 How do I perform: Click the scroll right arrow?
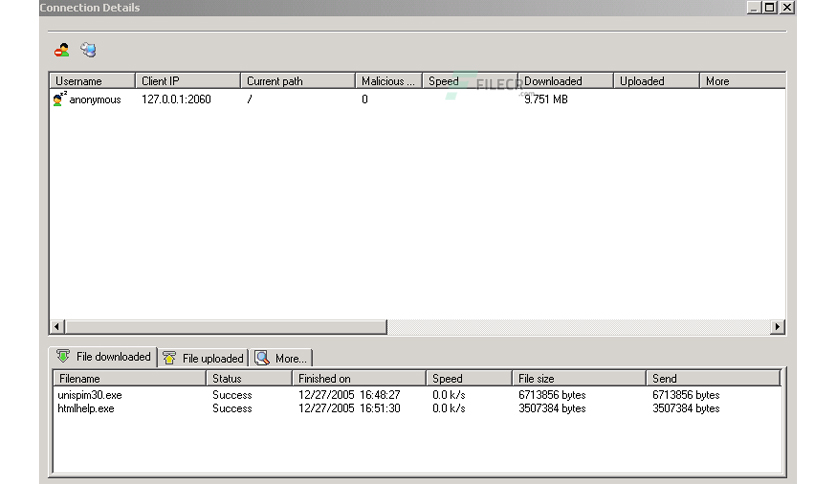click(x=777, y=326)
